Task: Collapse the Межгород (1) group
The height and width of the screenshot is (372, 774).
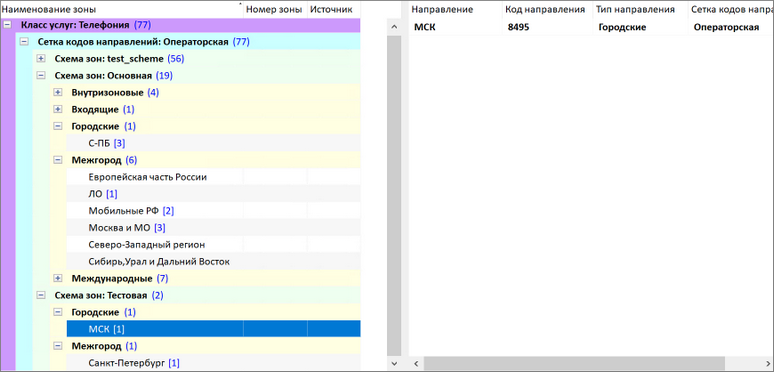Action: (x=58, y=346)
